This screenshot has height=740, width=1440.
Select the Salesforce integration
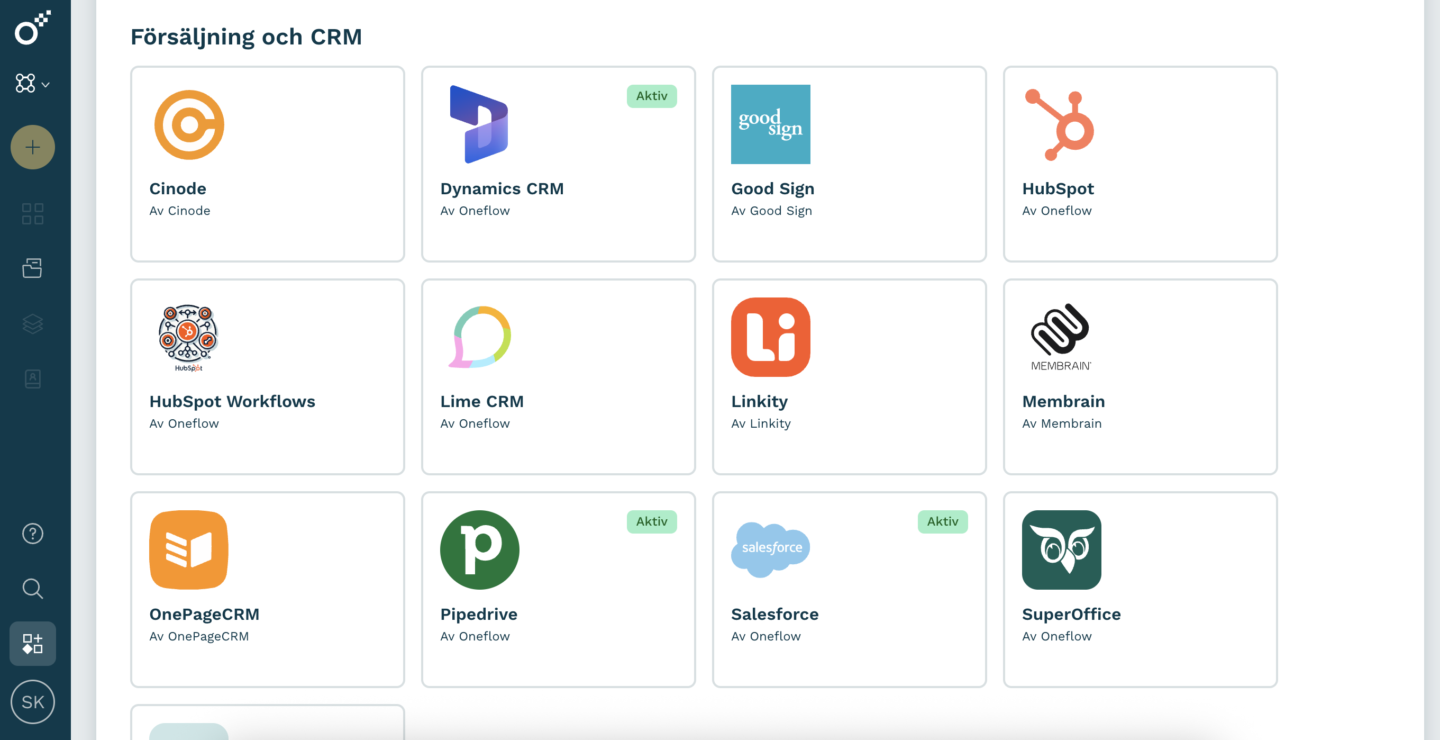tap(849, 590)
